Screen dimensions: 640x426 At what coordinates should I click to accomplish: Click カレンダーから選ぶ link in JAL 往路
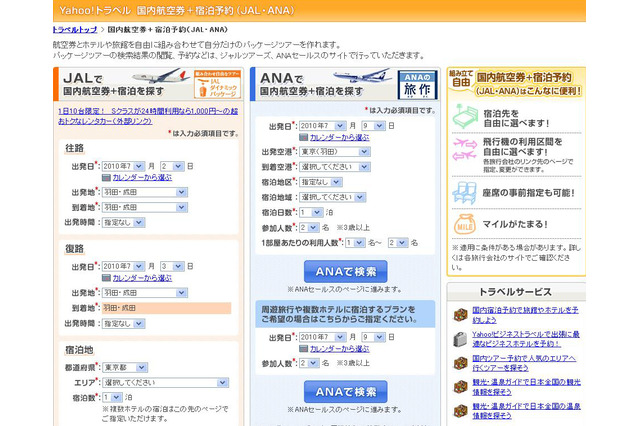[142, 178]
